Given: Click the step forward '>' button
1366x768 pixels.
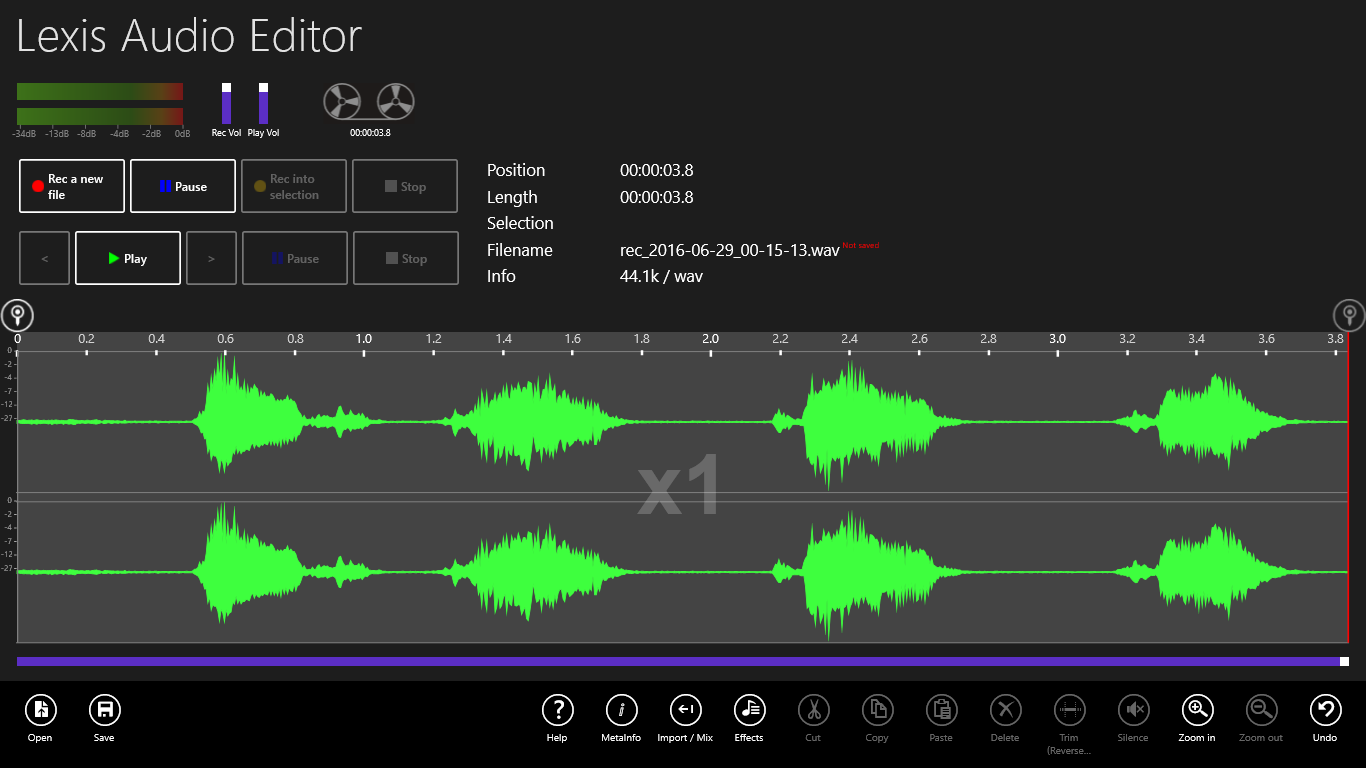Looking at the screenshot, I should 211,258.
